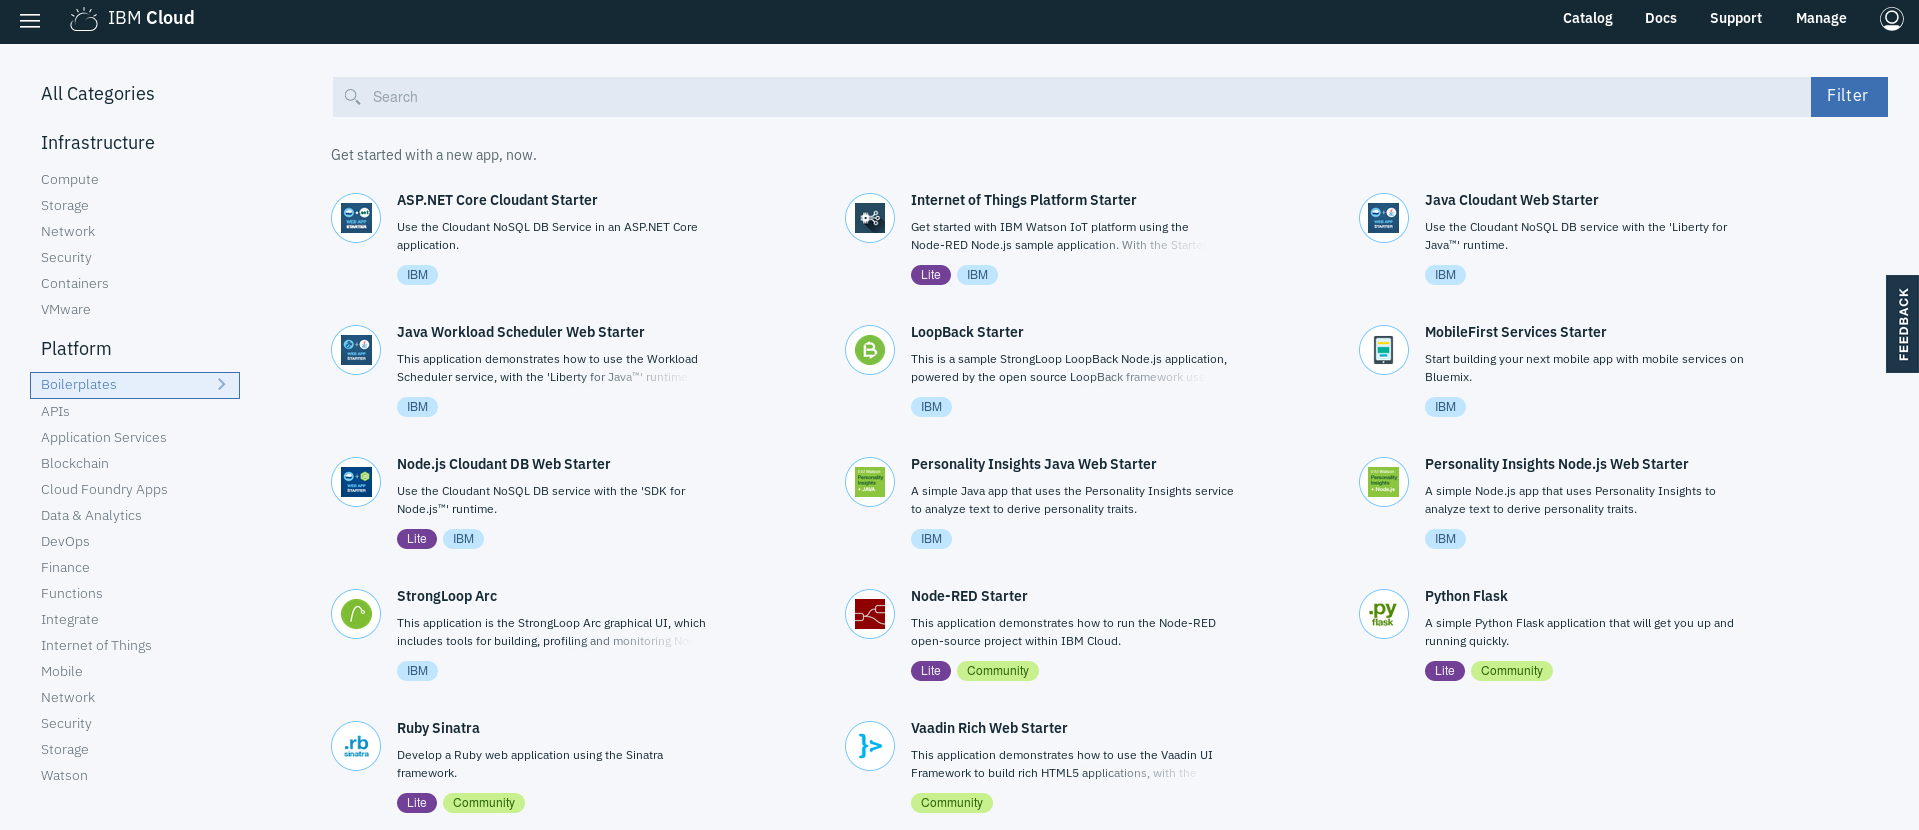Open the Java Workload Scheduler Web Starter icon

(x=356, y=350)
